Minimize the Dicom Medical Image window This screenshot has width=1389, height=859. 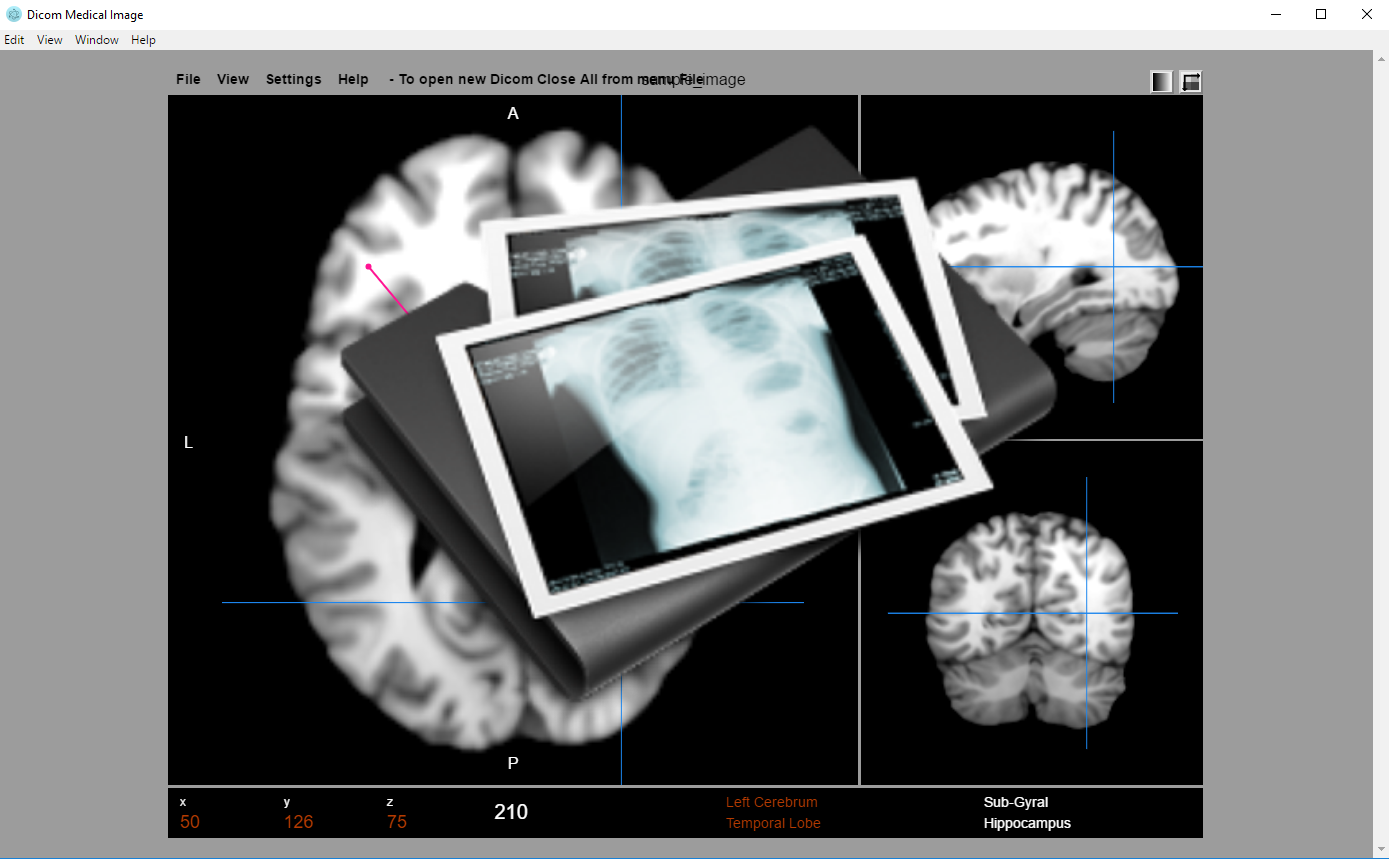point(1277,14)
